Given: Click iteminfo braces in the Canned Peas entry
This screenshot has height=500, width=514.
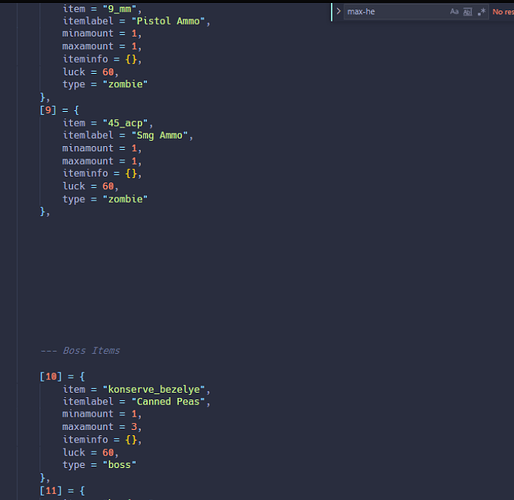Looking at the screenshot, I should click(x=131, y=440).
